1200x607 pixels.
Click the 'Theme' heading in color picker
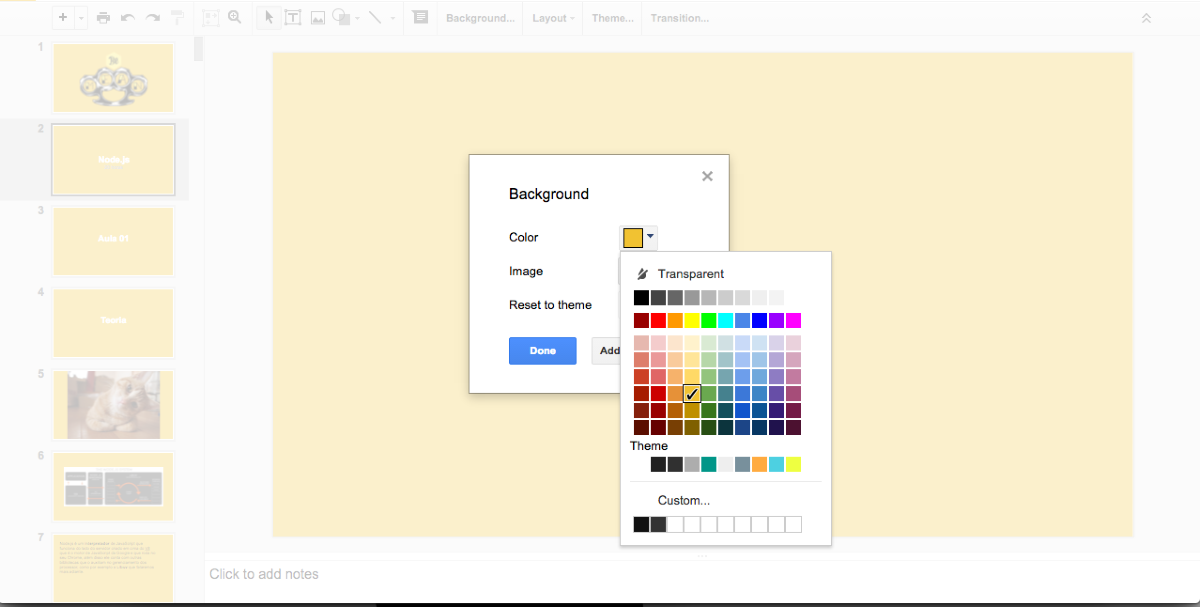649,446
